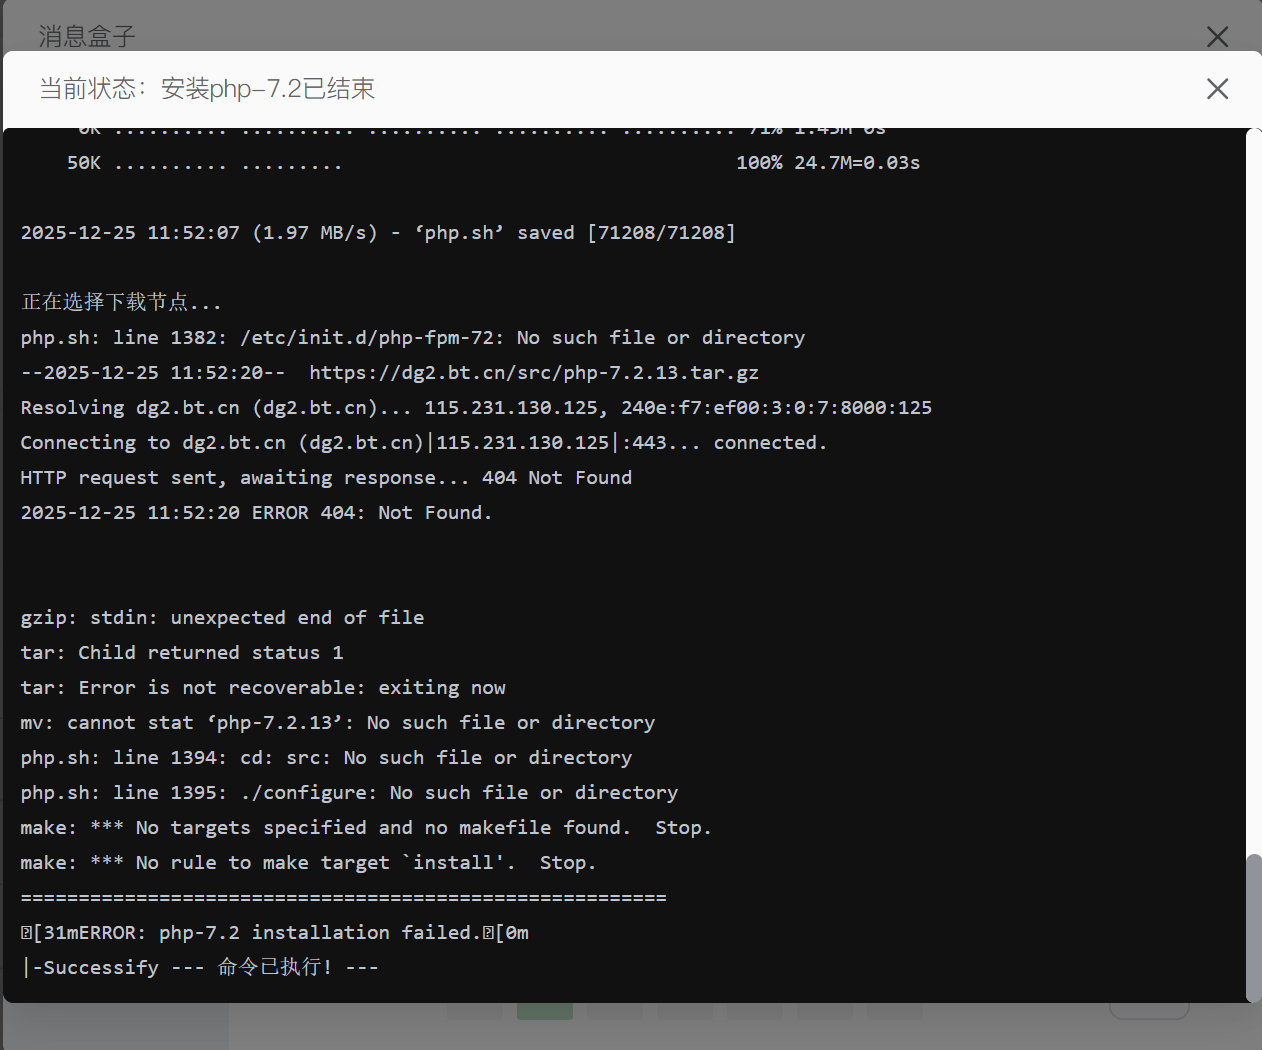Close the 消息盒子 message box window

(x=1217, y=37)
